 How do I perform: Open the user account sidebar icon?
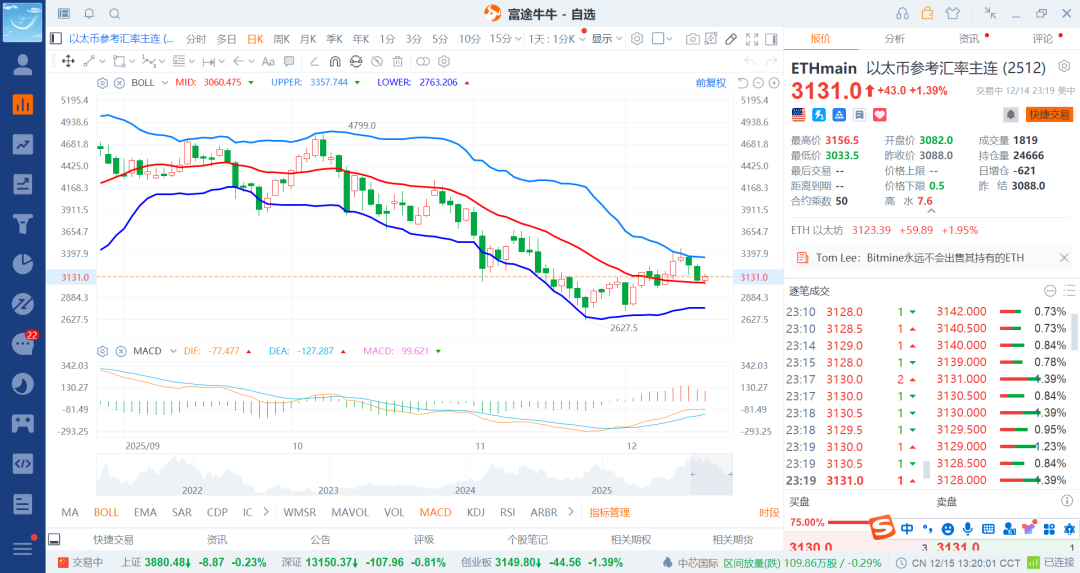pos(23,65)
